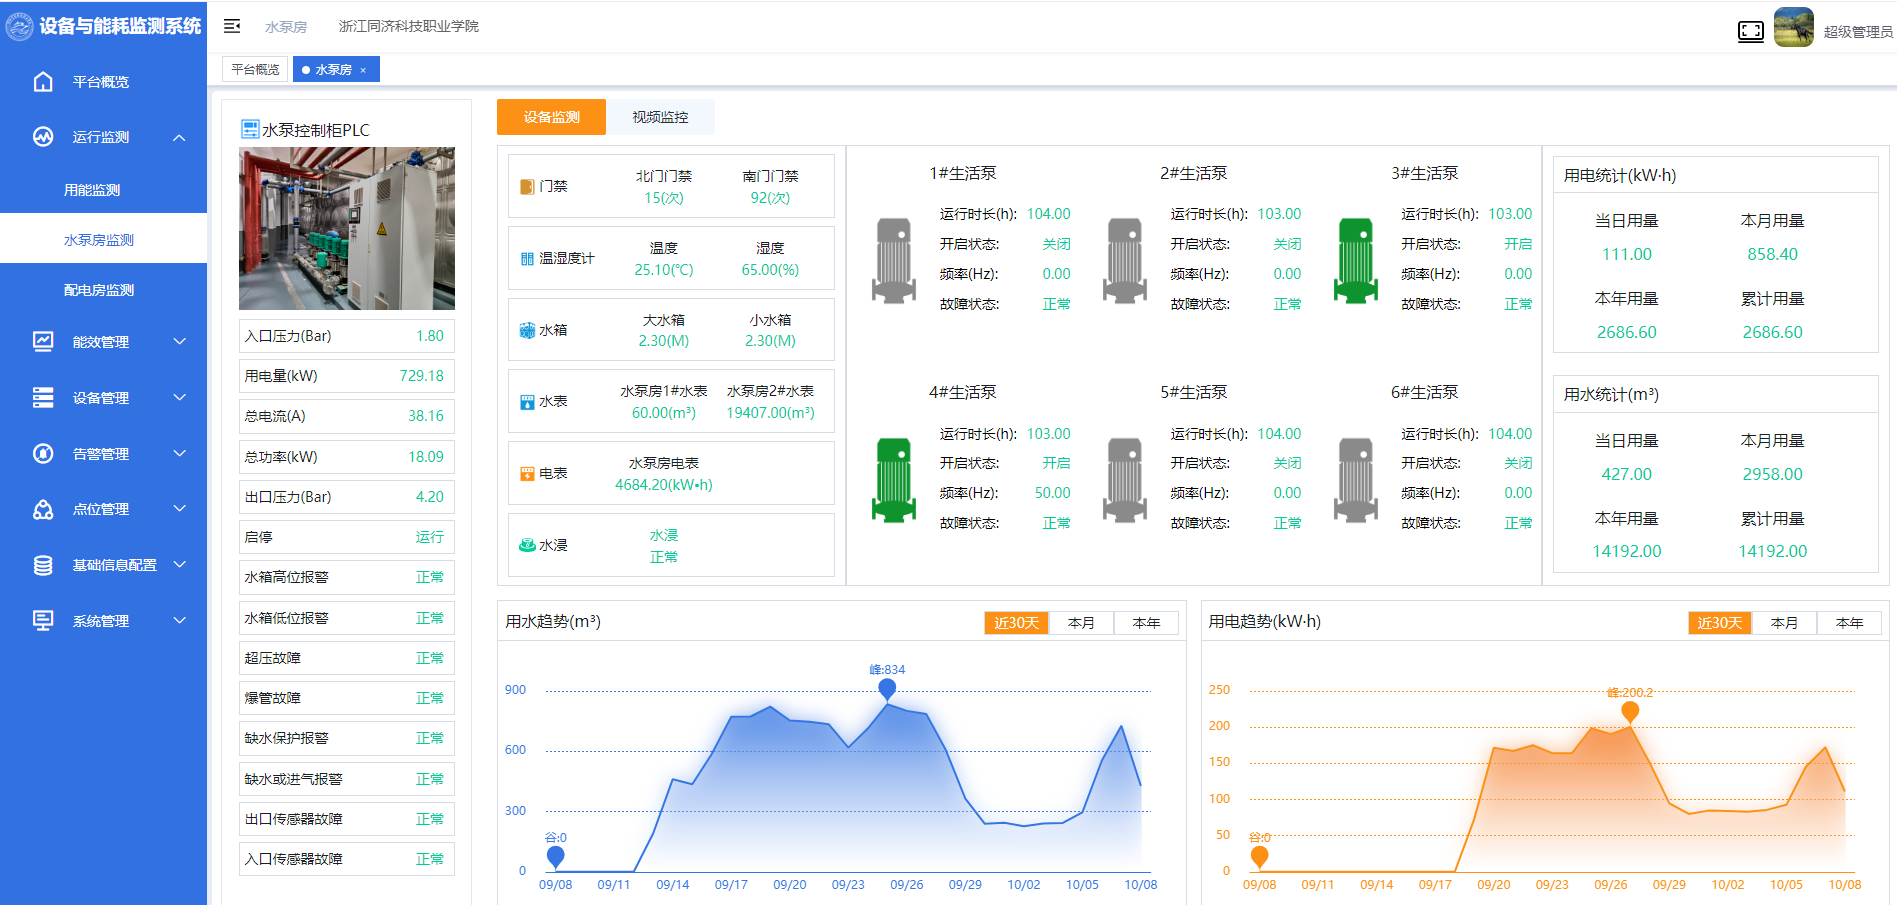Select 本年 on the electricity trend chart

(x=1849, y=622)
